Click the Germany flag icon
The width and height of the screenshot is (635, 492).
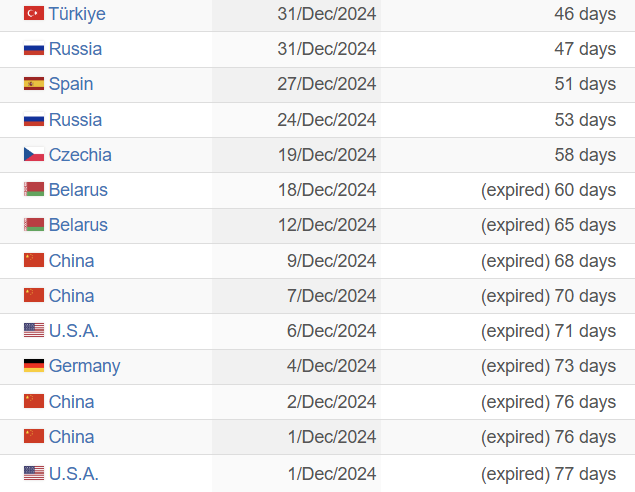34,366
